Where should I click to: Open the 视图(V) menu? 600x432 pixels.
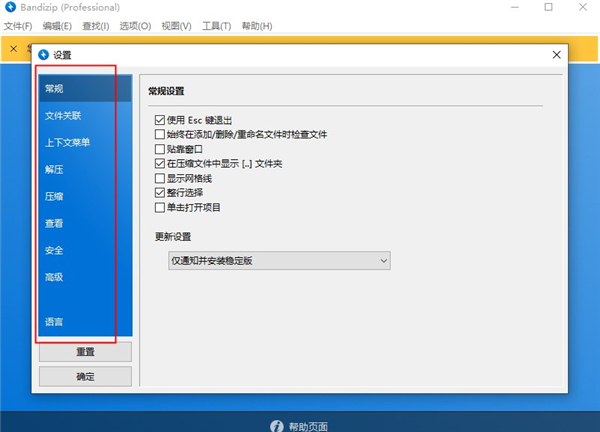pos(176,26)
